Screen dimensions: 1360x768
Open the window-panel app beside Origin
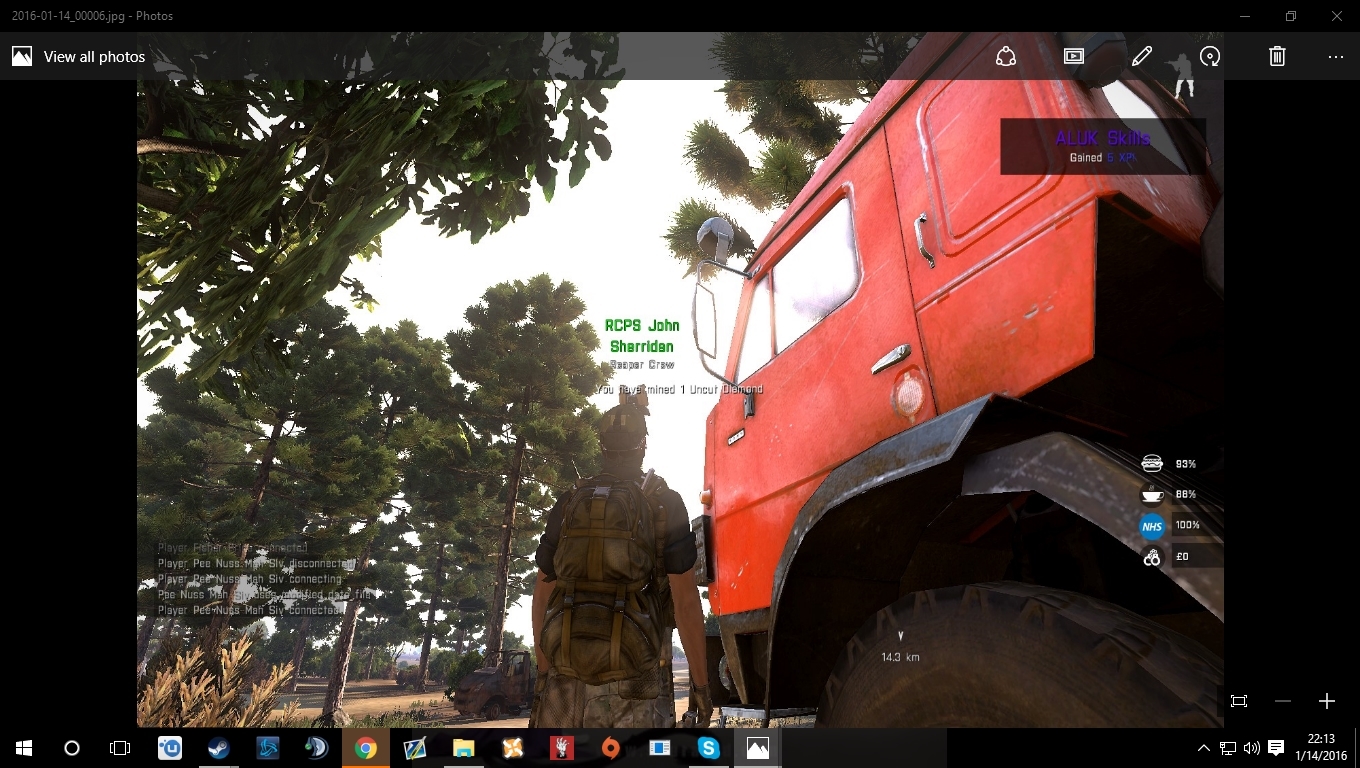659,748
